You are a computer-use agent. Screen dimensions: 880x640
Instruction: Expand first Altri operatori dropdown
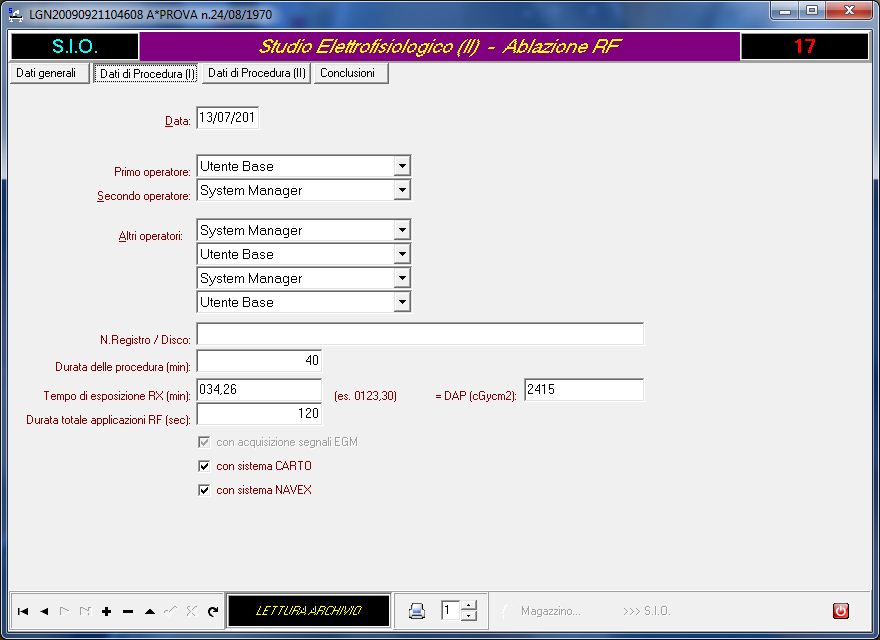[402, 230]
